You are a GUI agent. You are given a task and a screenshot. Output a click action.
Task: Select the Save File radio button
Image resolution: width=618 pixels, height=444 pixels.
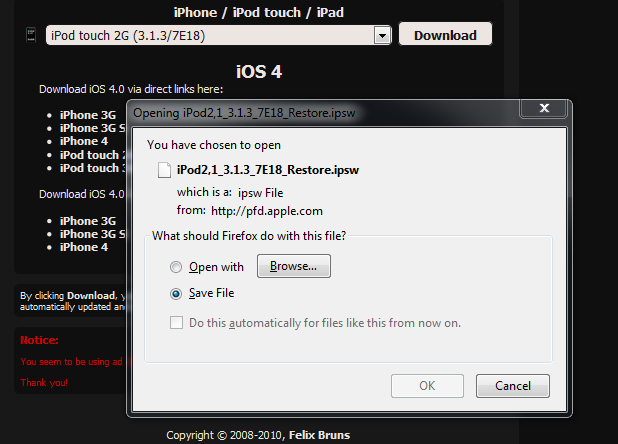click(176, 294)
